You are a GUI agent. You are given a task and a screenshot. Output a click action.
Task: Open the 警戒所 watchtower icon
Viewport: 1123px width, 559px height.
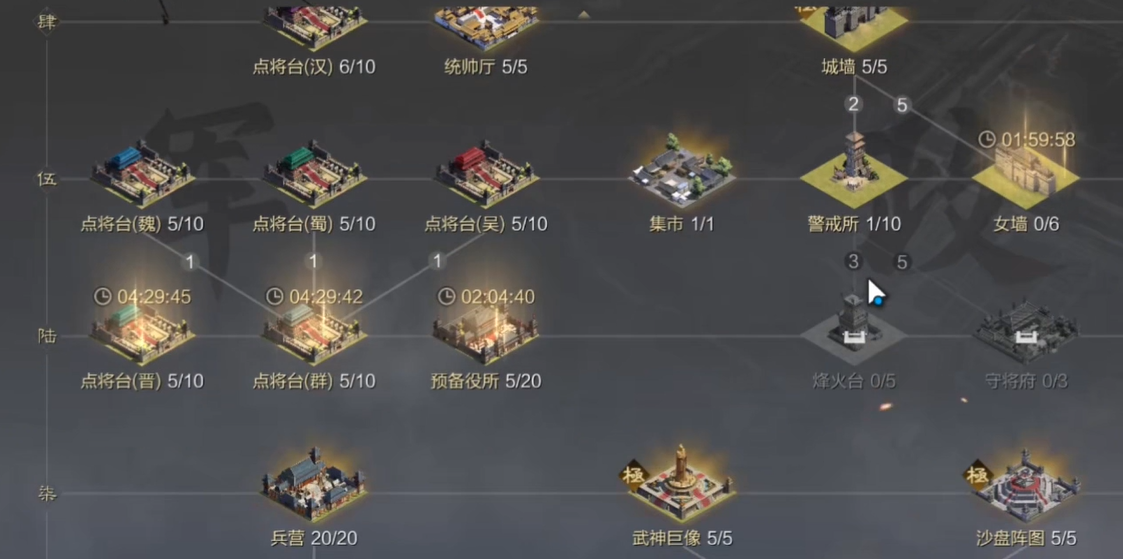[853, 168]
